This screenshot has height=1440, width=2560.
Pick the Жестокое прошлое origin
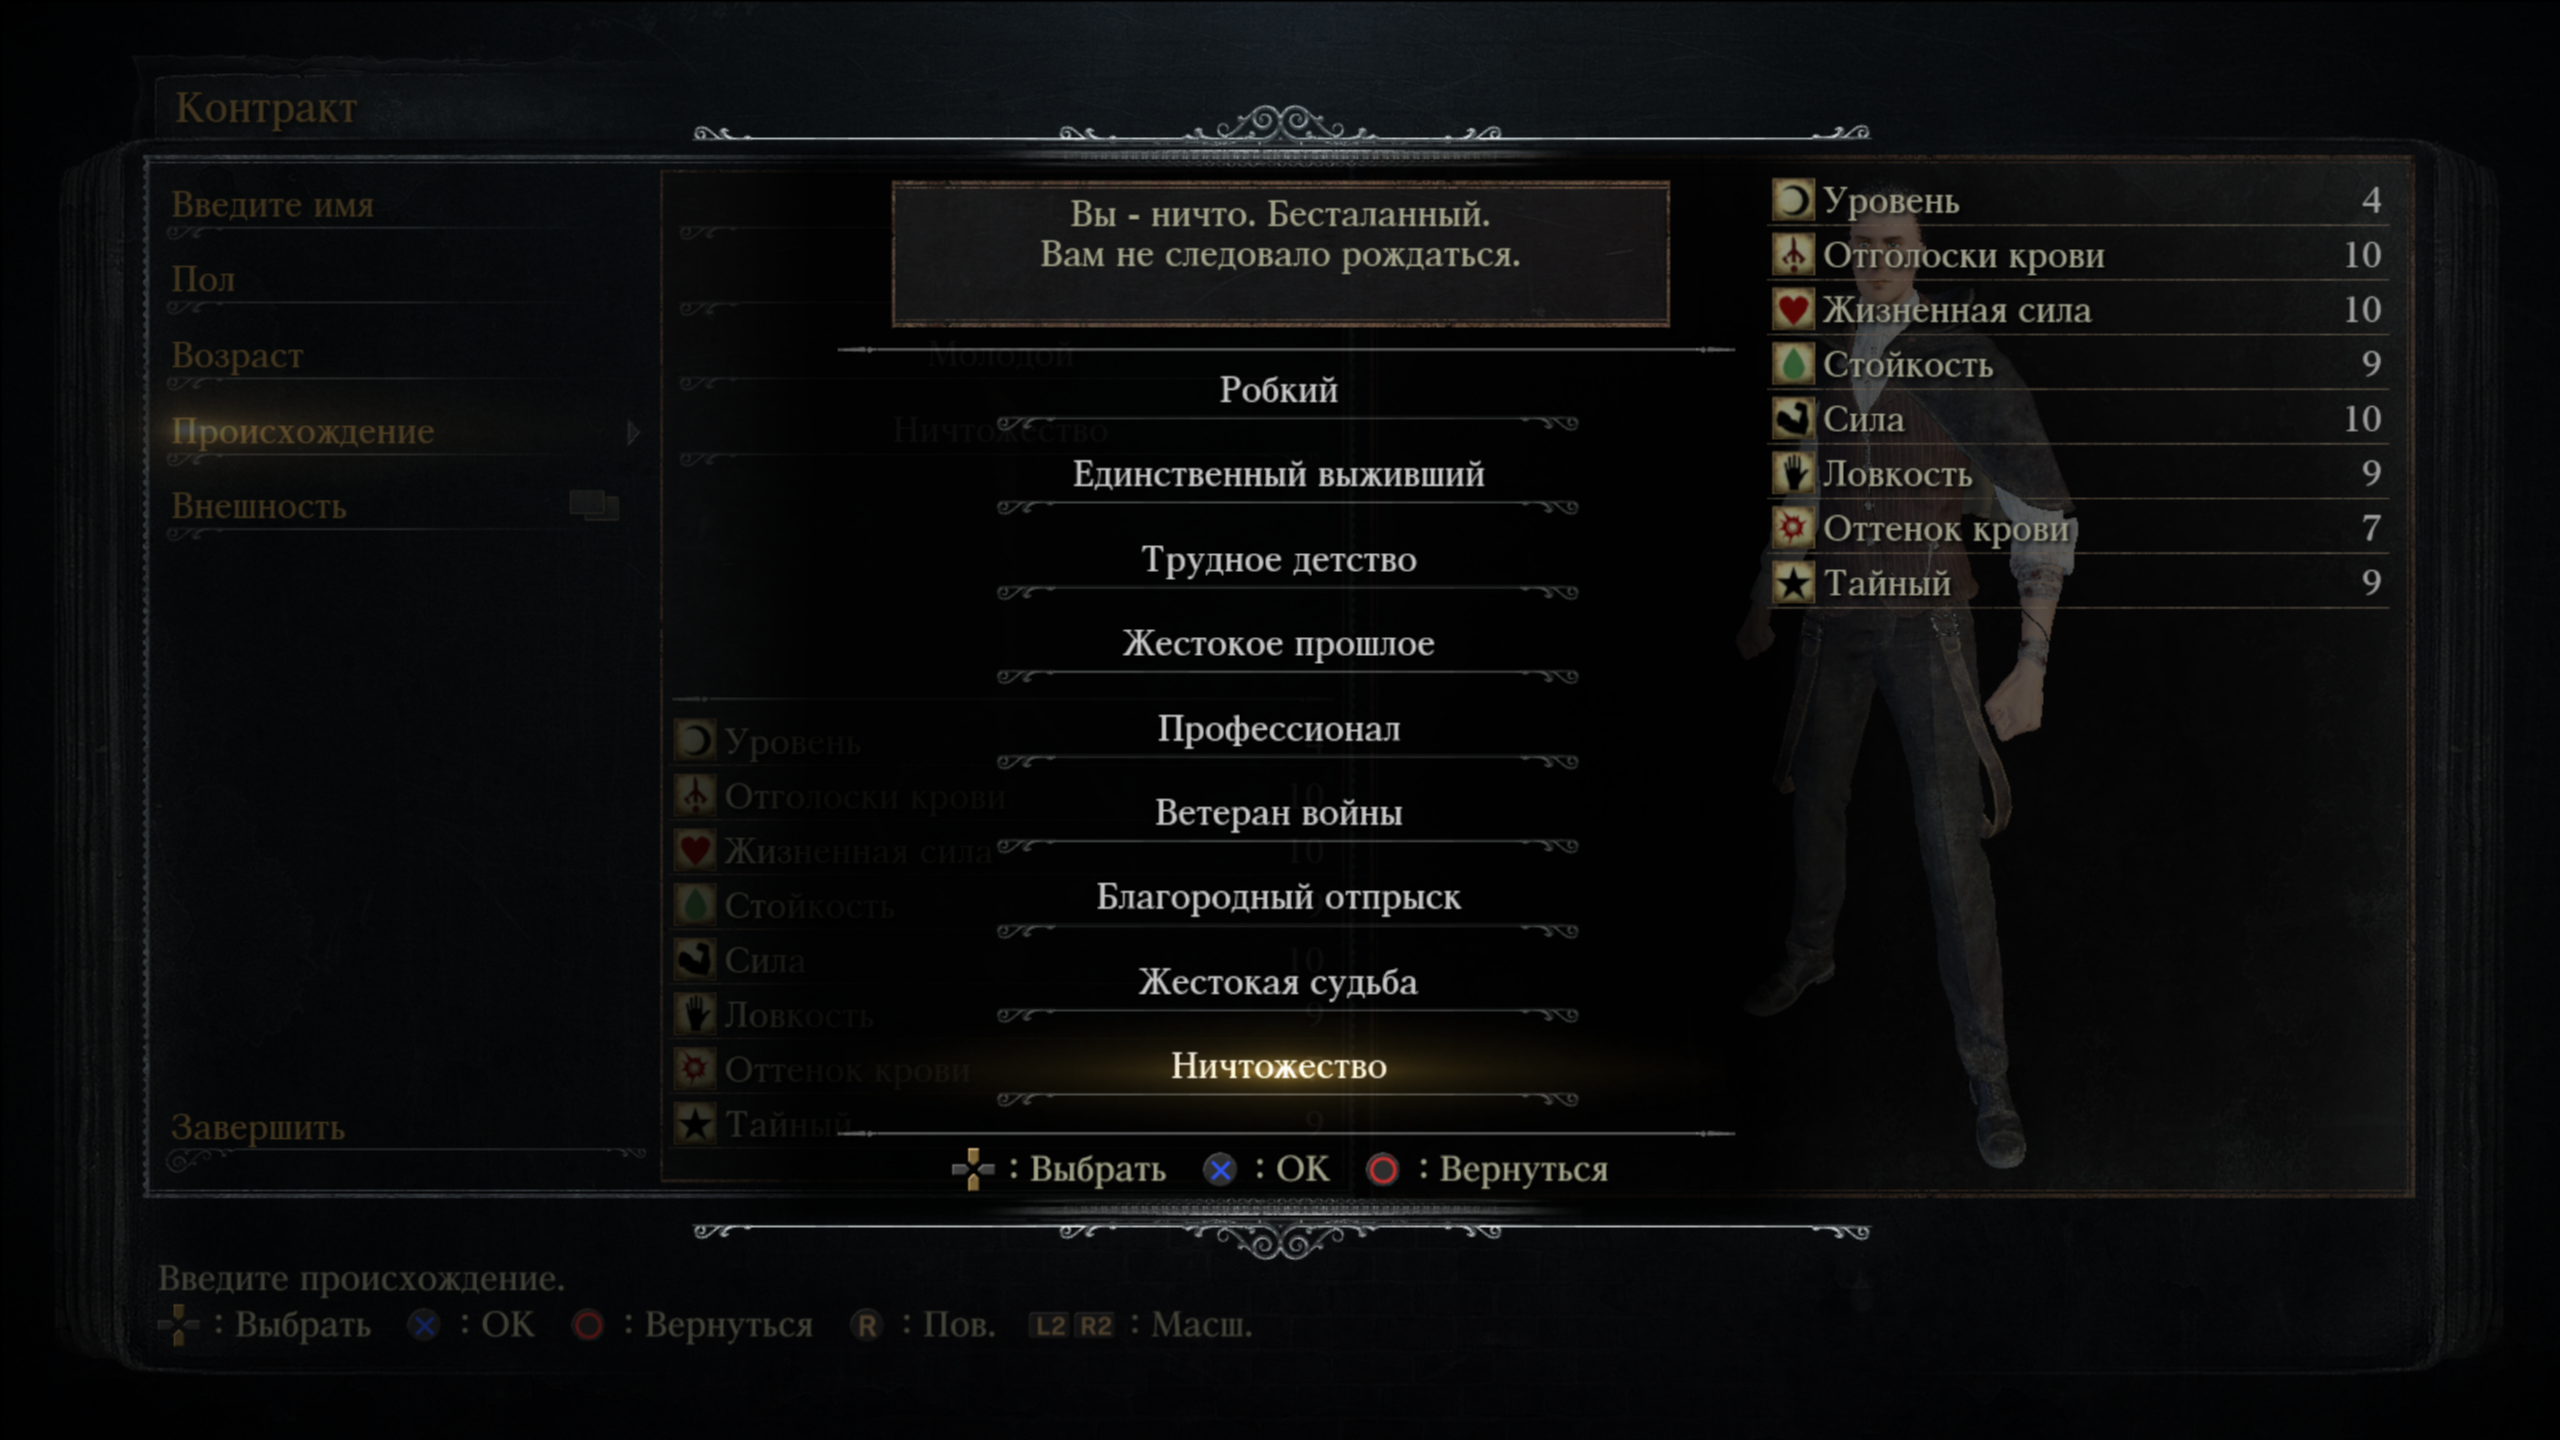click(x=1278, y=643)
